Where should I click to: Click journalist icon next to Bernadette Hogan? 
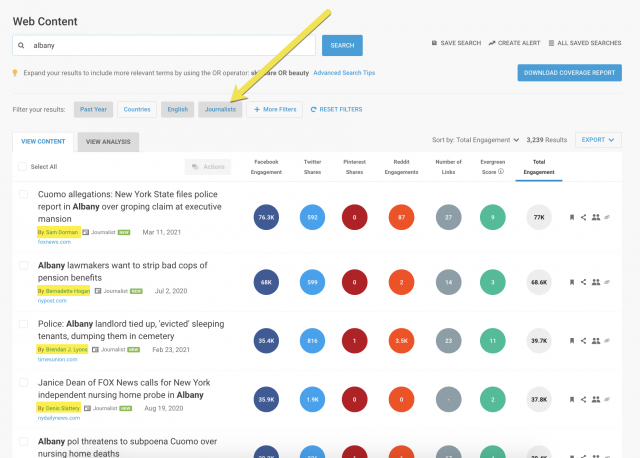[x=98, y=291]
